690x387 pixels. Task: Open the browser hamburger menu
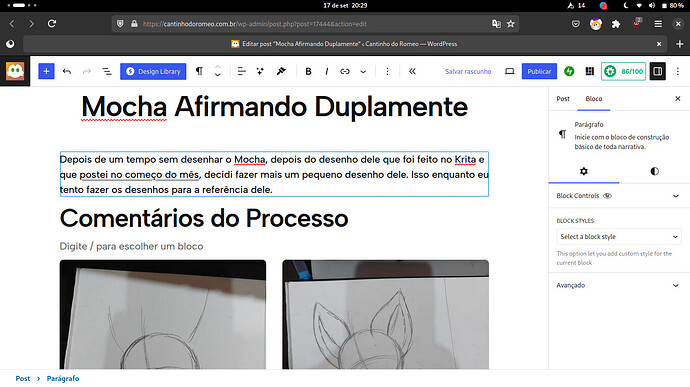pos(658,24)
